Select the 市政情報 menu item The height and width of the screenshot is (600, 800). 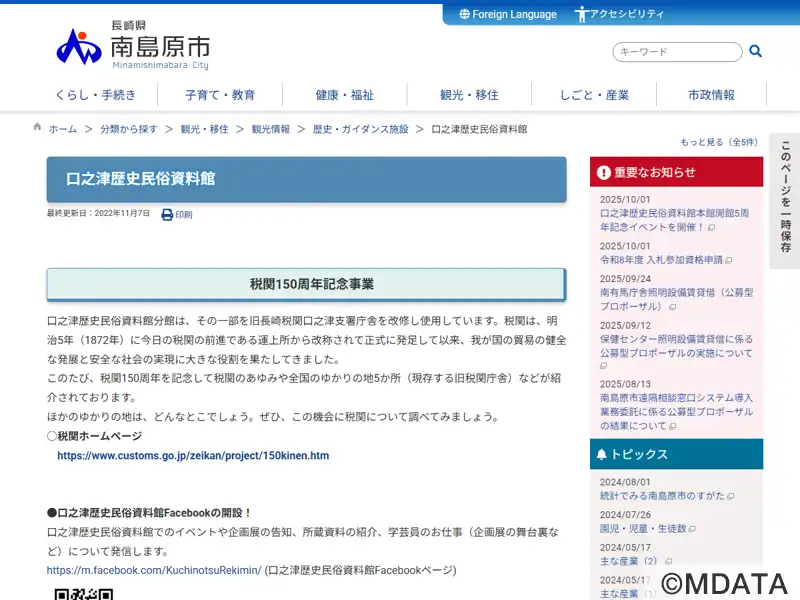(711, 95)
